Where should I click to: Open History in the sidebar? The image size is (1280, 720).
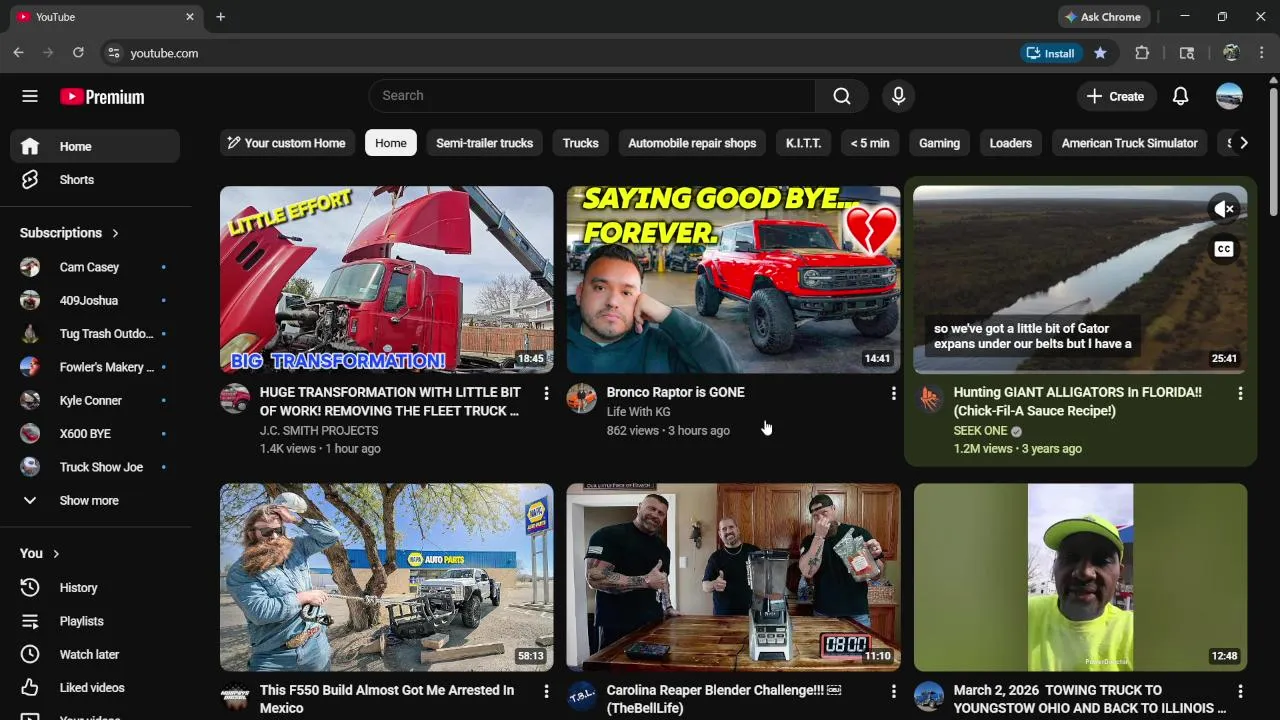[x=95, y=588]
